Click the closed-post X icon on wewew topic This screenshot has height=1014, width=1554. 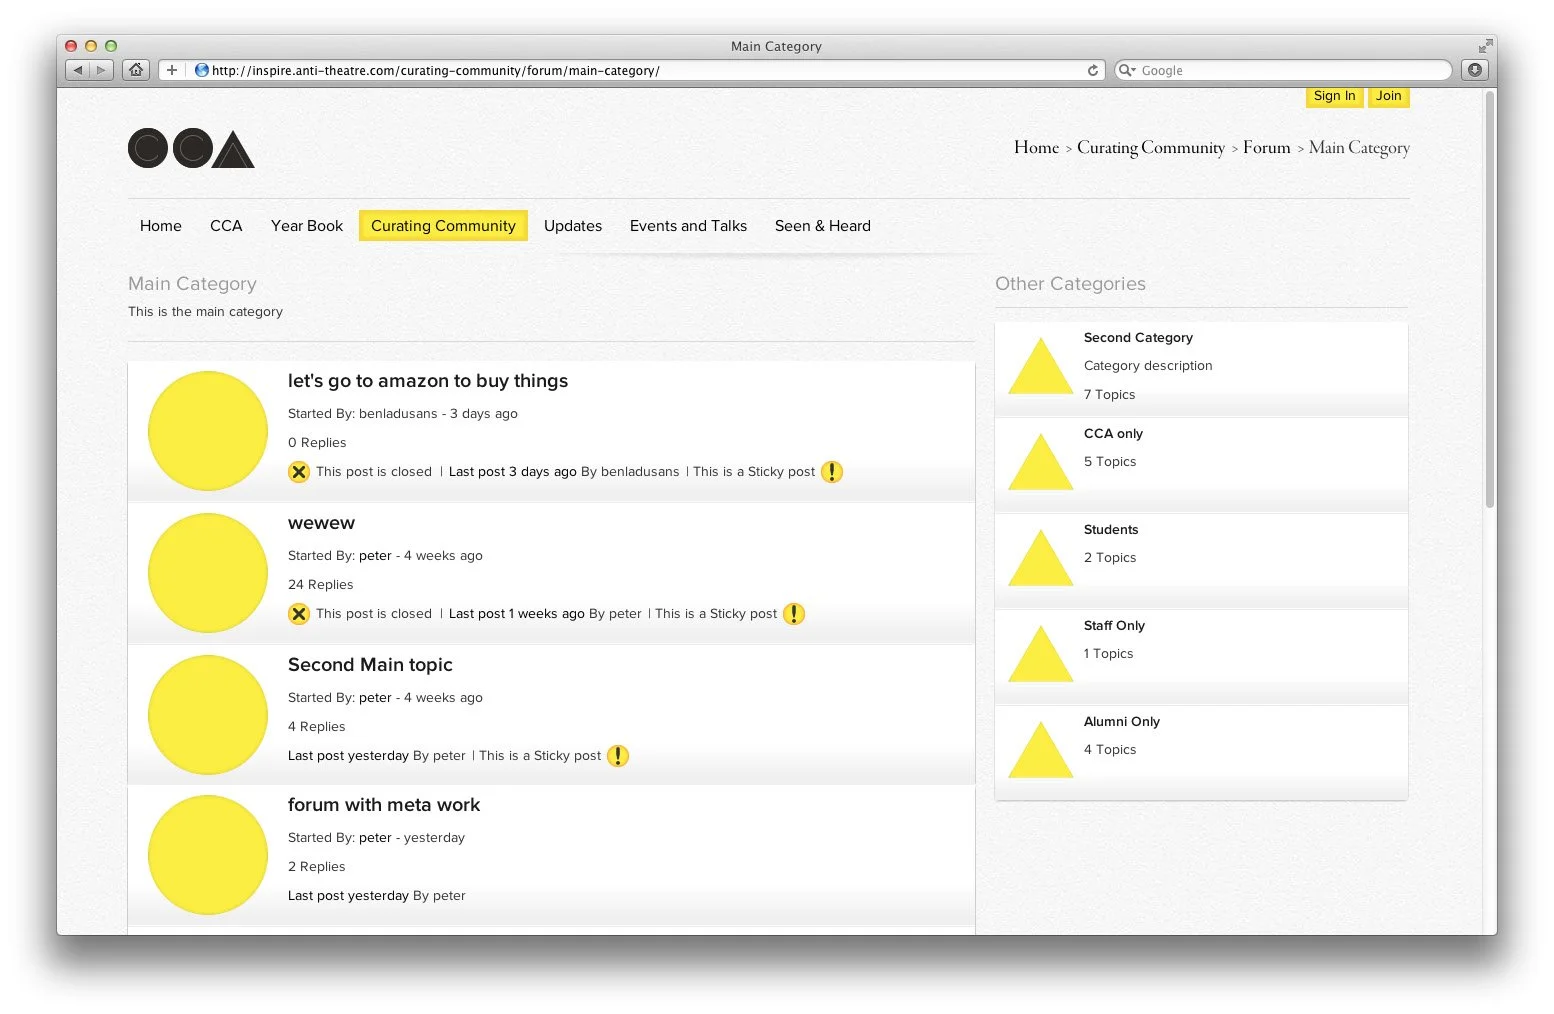click(299, 614)
